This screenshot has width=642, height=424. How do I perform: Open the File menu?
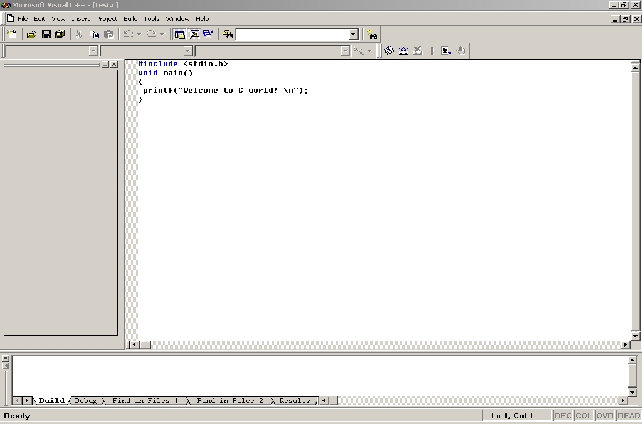(23, 19)
